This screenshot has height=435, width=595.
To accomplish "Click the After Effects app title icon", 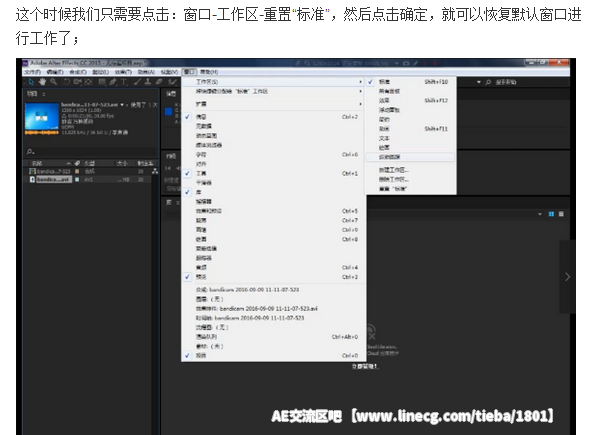I will point(26,63).
